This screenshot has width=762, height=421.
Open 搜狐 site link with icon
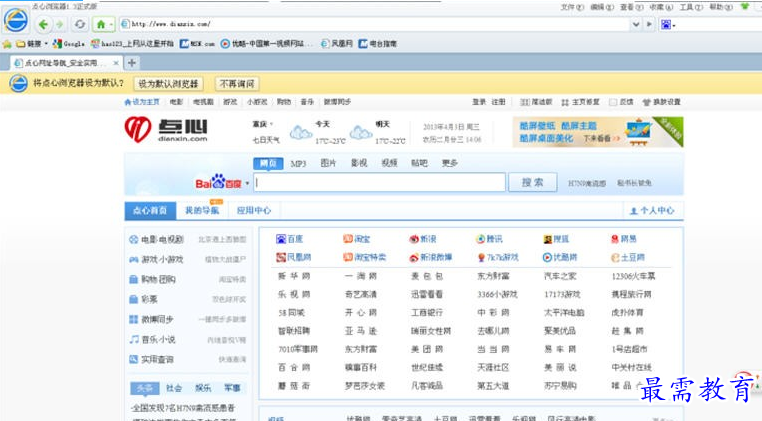pyautogui.click(x=556, y=239)
